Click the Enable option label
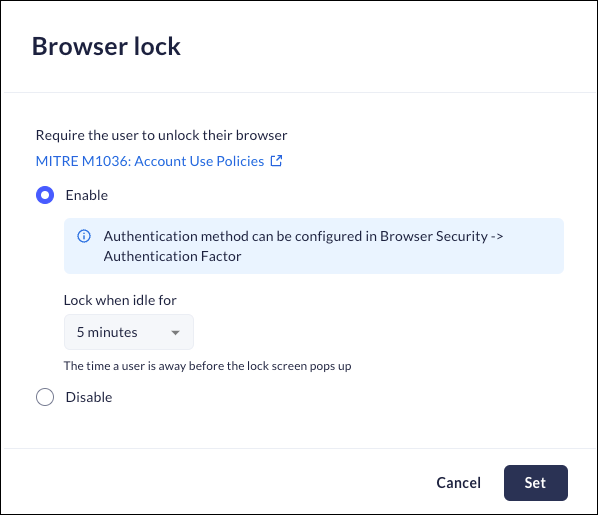Viewport: 598px width, 515px height. [x=87, y=195]
